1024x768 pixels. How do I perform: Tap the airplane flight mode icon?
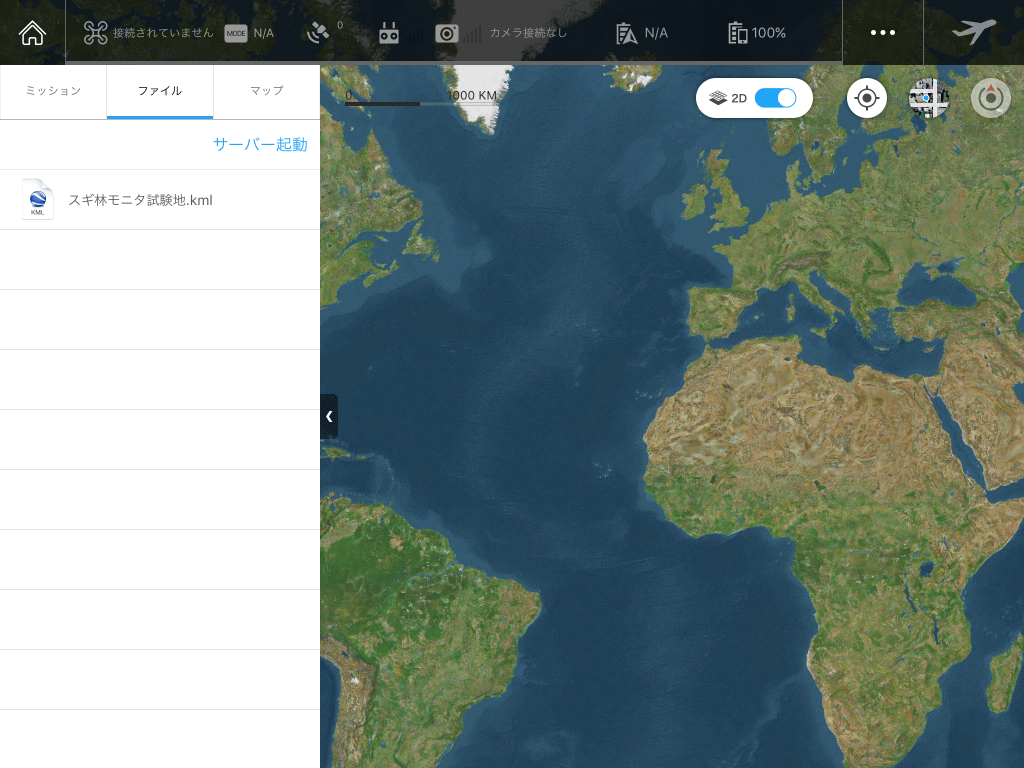[974, 31]
